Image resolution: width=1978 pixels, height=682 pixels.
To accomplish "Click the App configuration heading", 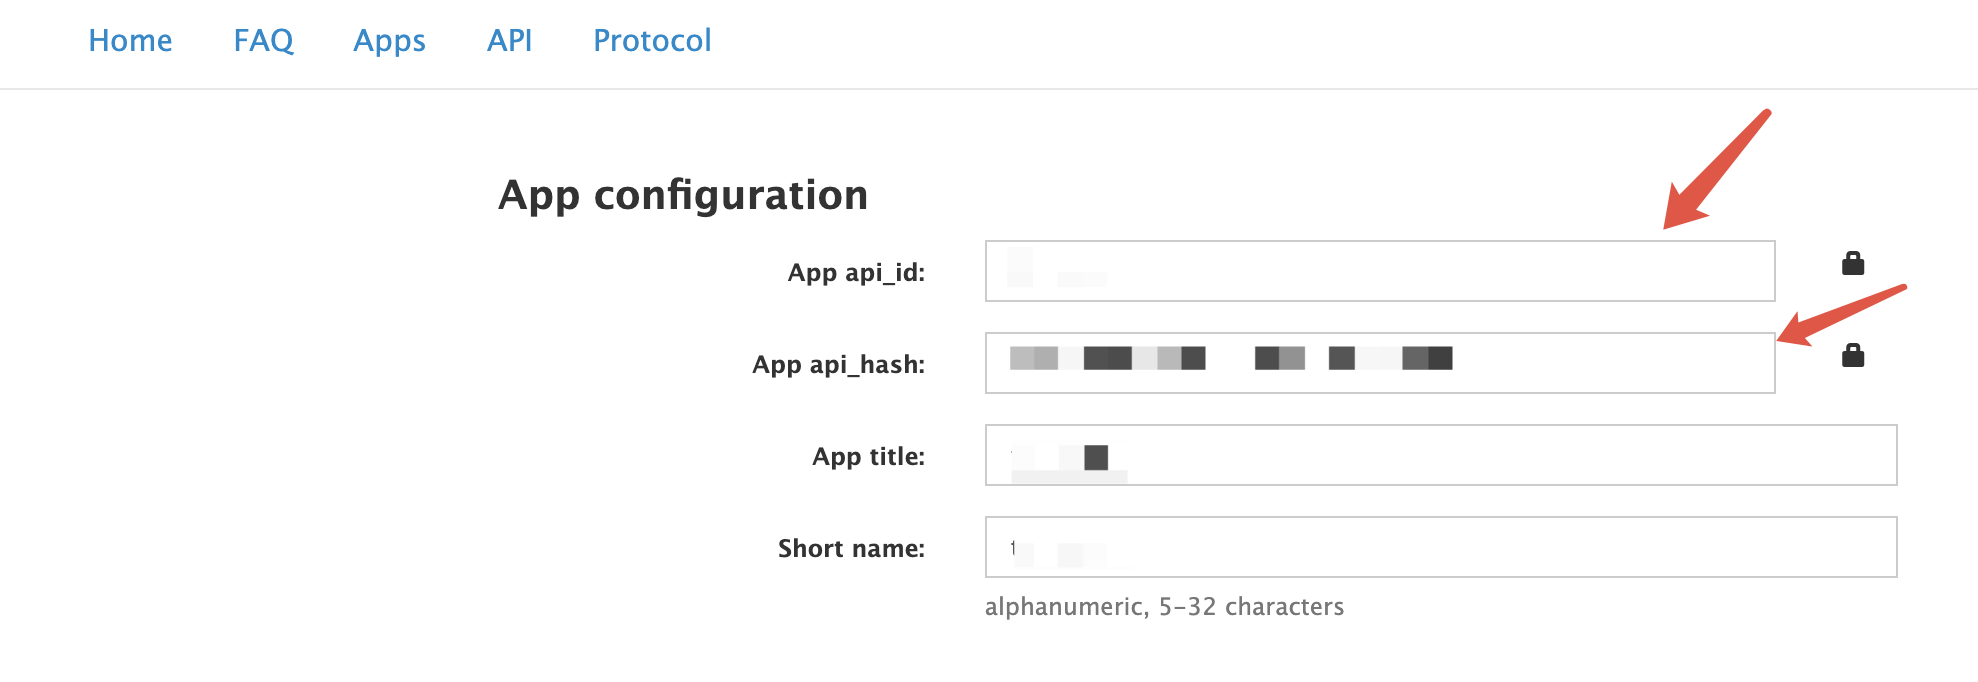I will pos(683,195).
